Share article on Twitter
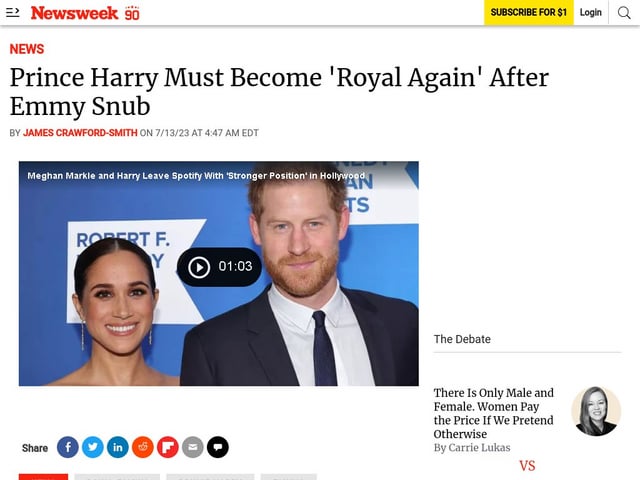This screenshot has height=480, width=640. click(93, 447)
